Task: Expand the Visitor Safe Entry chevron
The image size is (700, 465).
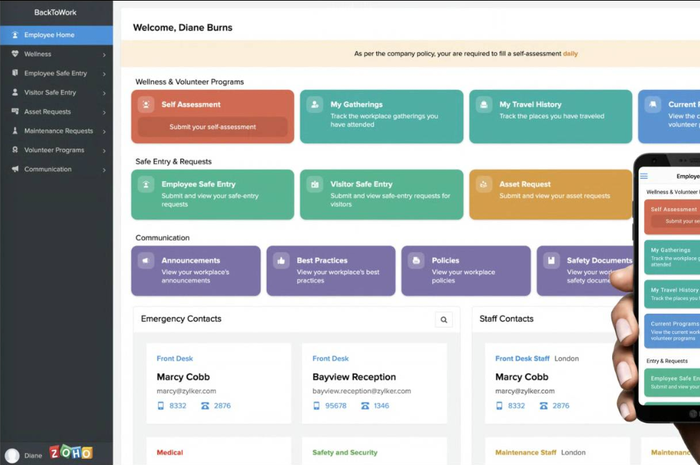Action: 104,93
